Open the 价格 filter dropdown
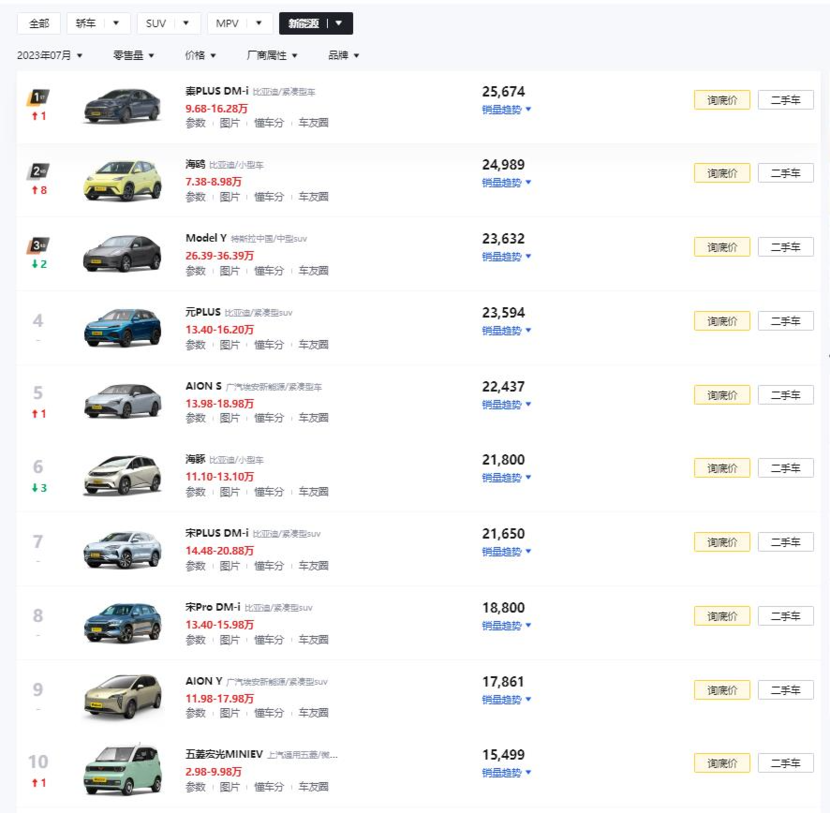 click(200, 55)
